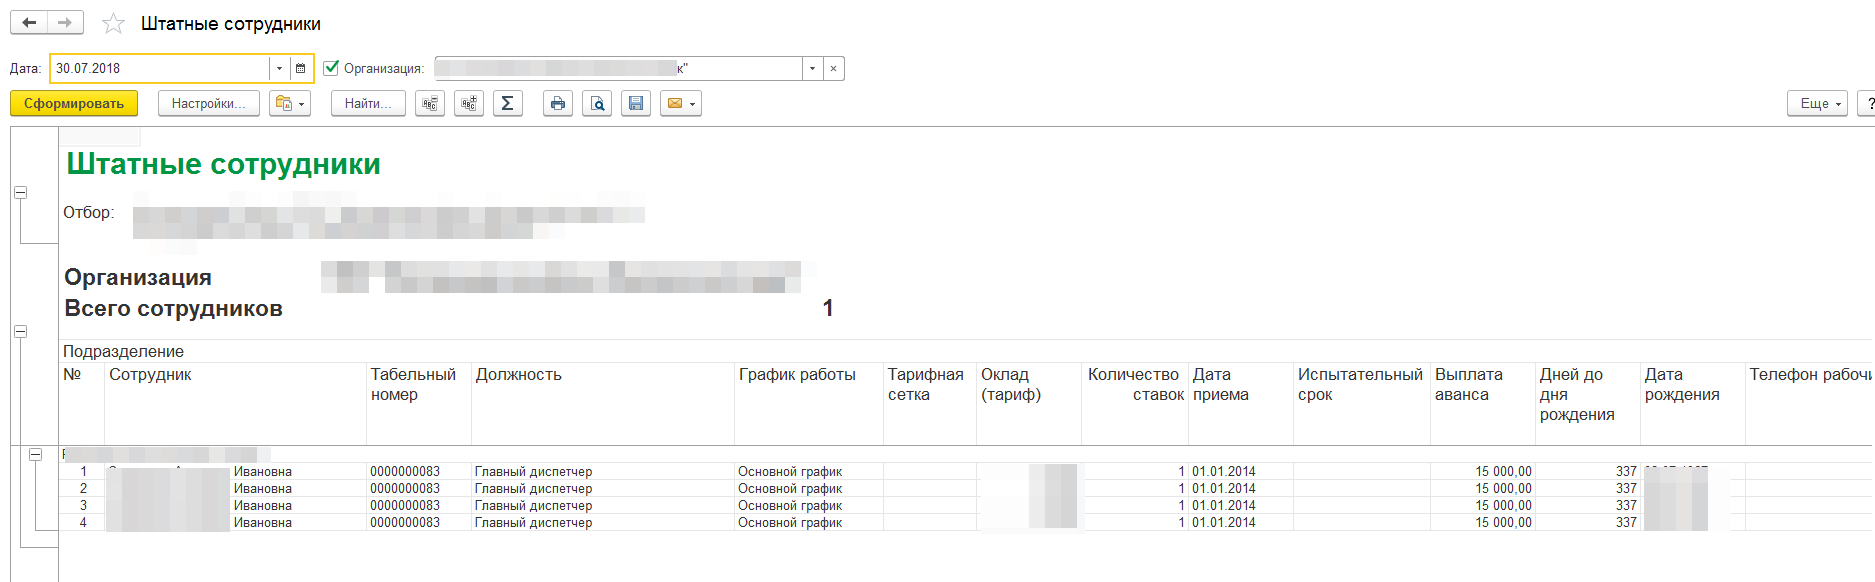
Task: Collapse the employee rows group
Action: [x=36, y=454]
